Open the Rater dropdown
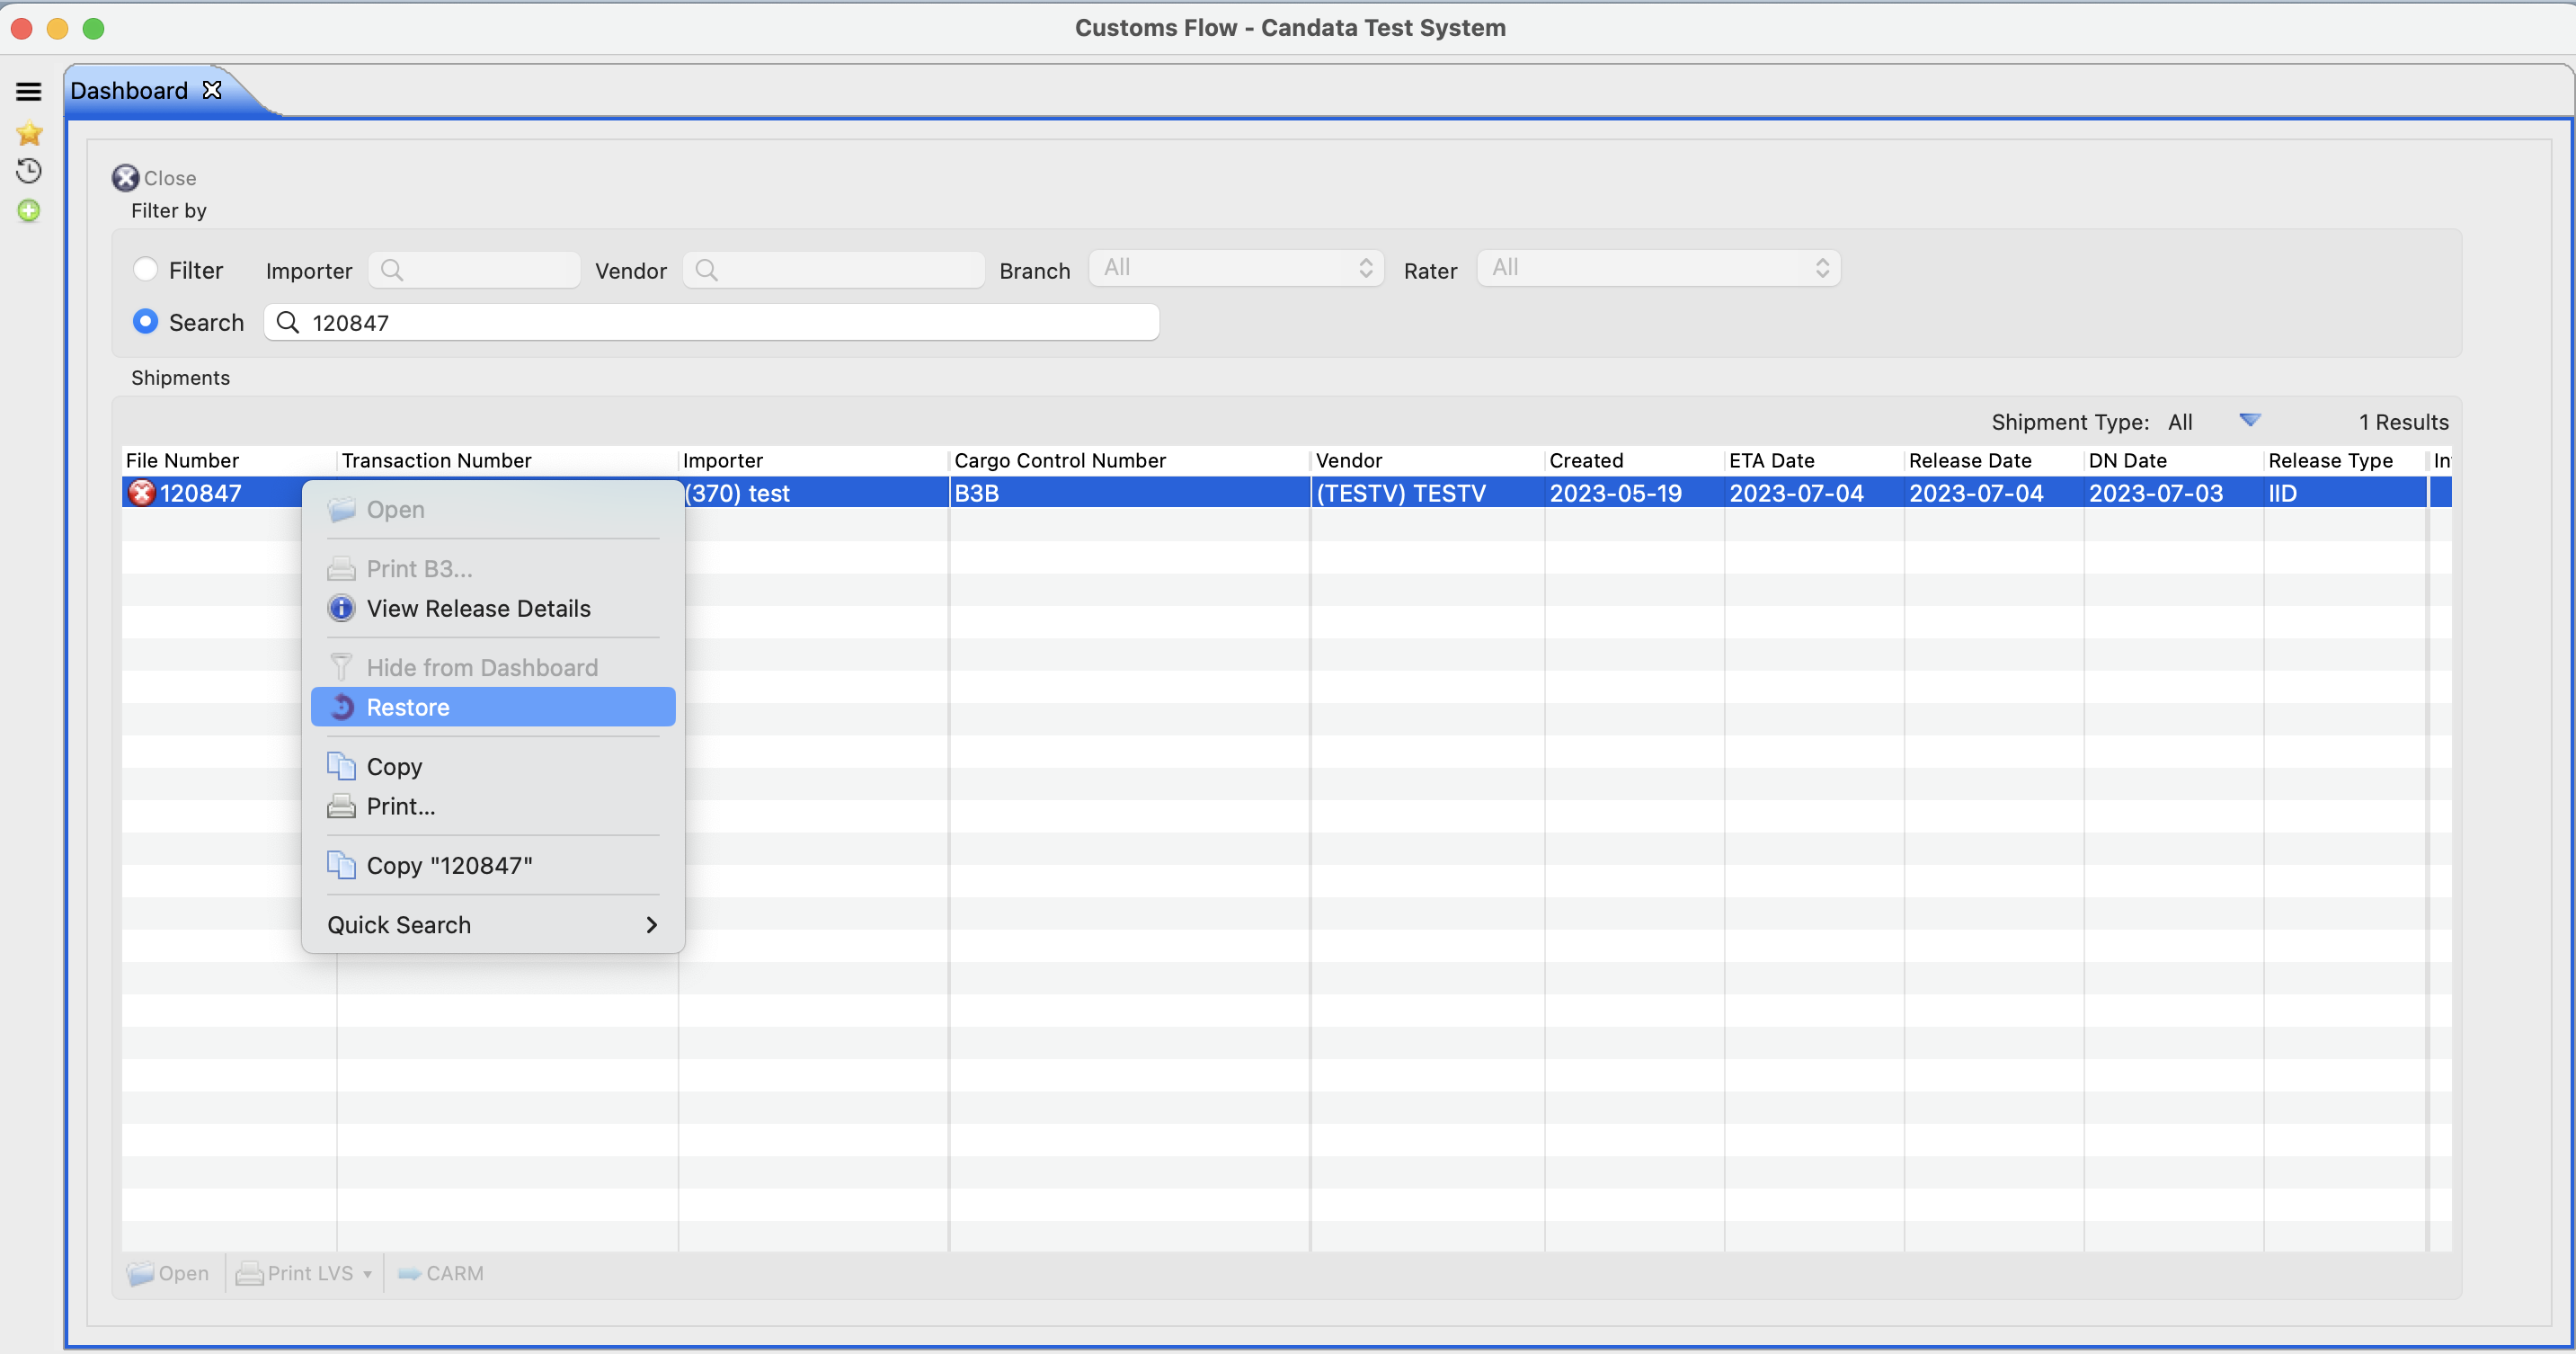 click(1658, 268)
